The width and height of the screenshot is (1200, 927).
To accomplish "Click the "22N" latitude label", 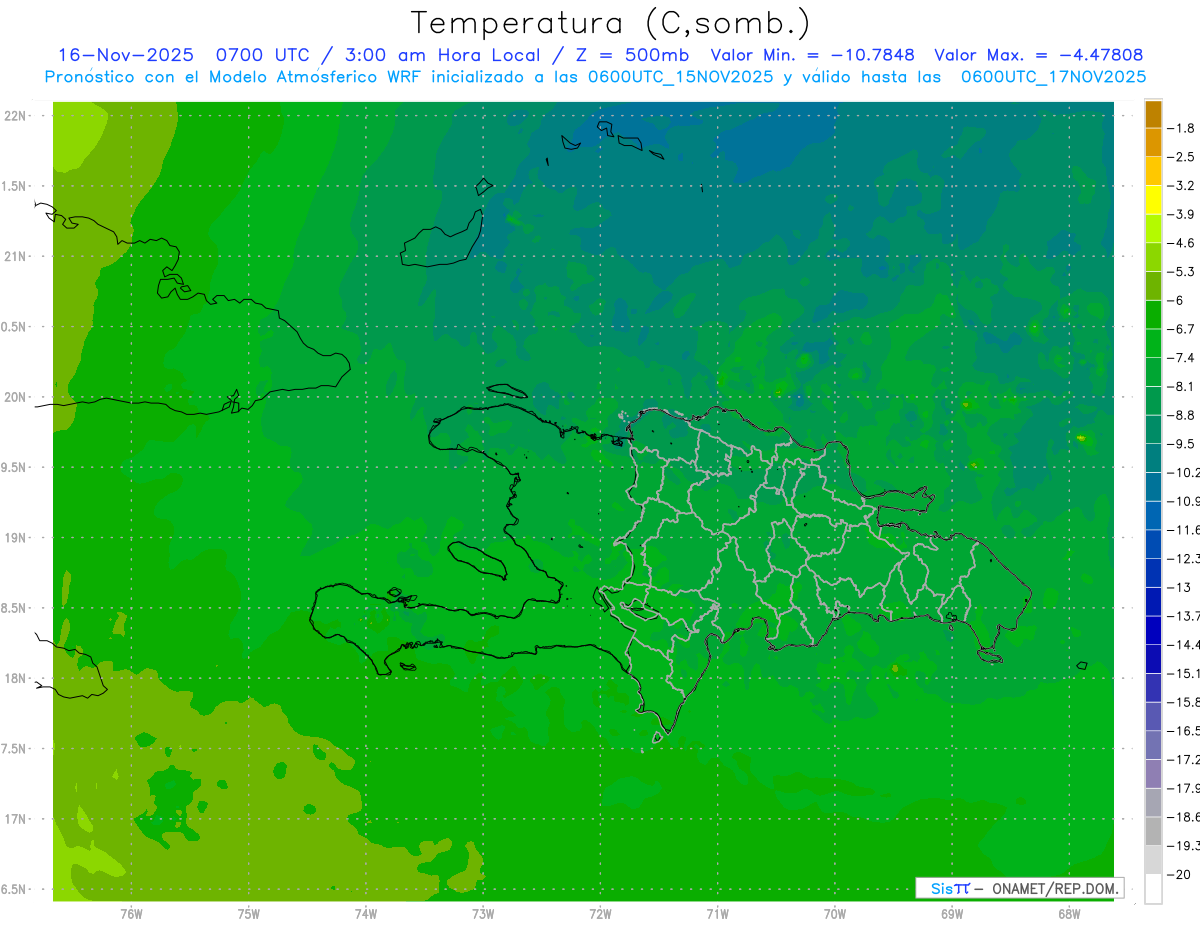I will (x=17, y=116).
